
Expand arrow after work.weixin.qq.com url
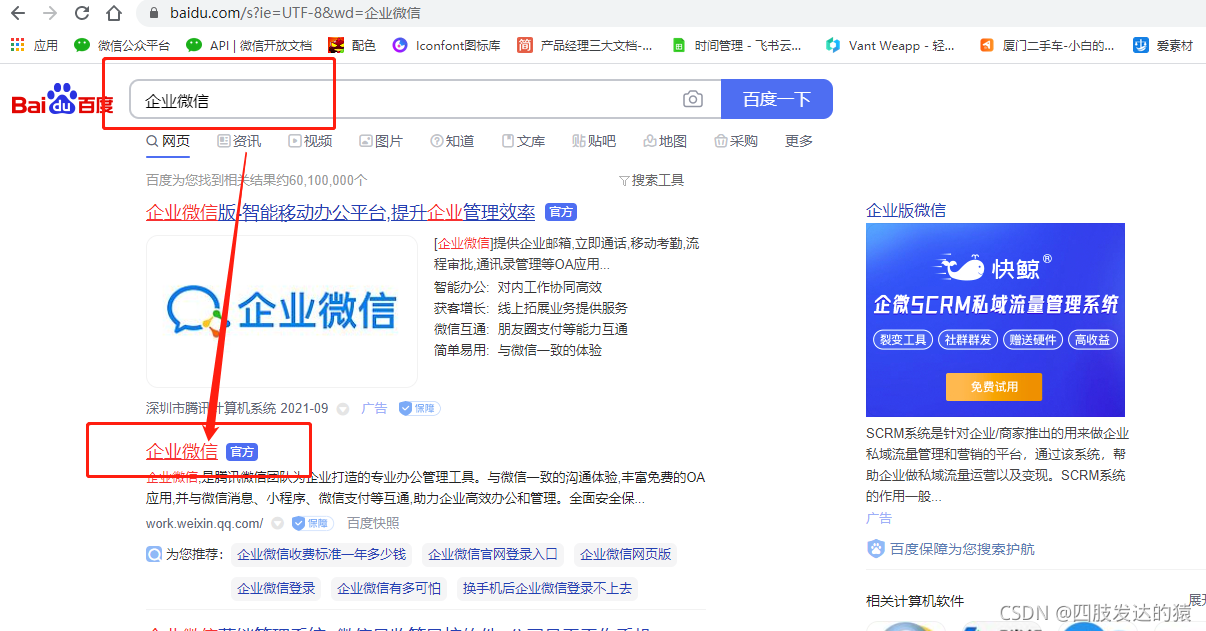click(x=277, y=524)
